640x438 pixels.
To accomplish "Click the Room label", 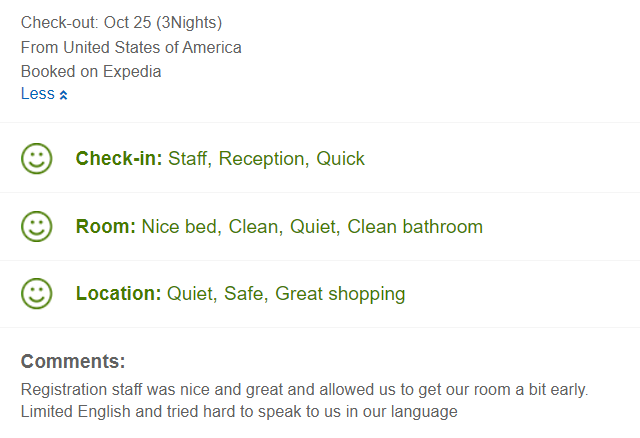I will tap(106, 227).
